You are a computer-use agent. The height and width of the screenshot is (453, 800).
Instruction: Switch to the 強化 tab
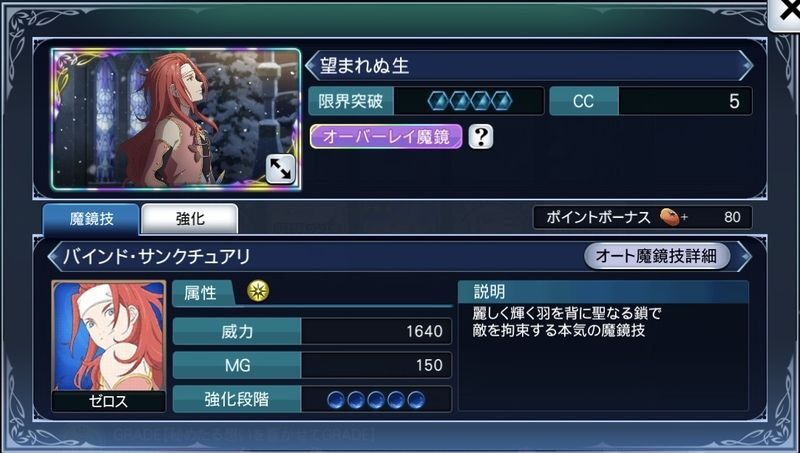[190, 219]
